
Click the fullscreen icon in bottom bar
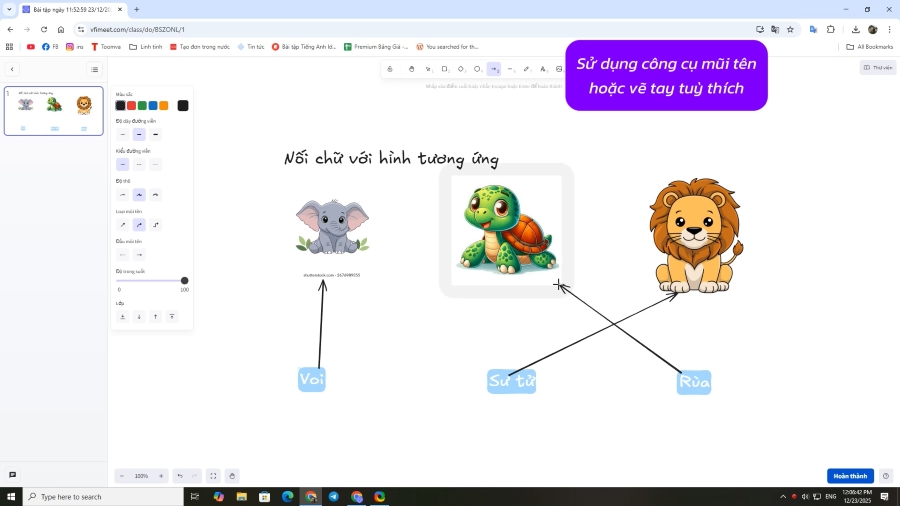click(x=213, y=476)
